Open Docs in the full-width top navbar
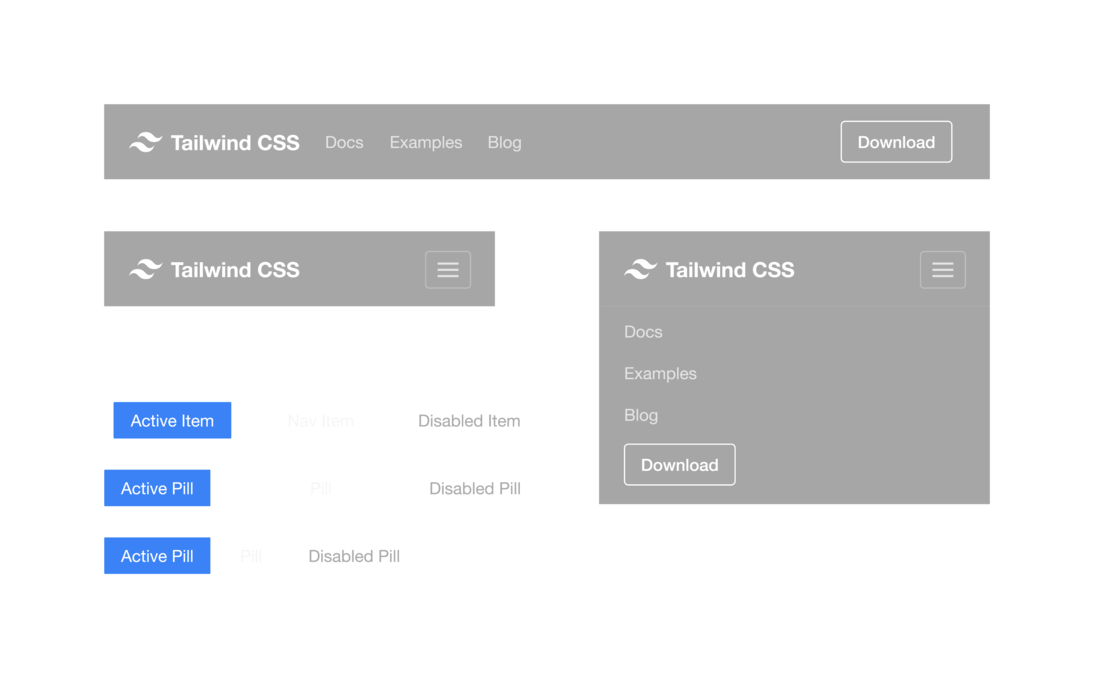Viewport: 1094px width, 678px height. coord(344,142)
